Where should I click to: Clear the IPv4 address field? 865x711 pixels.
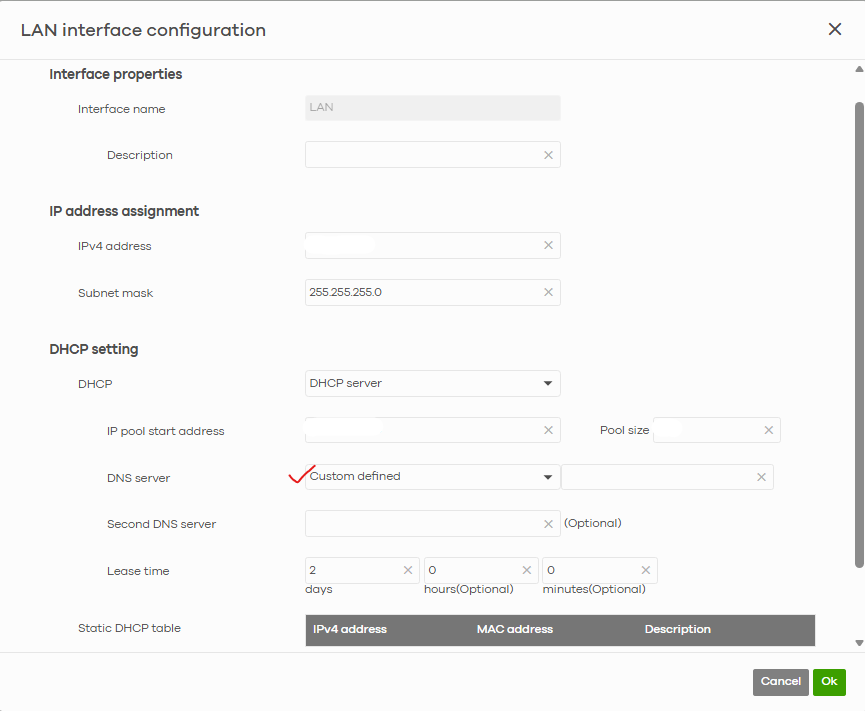(548, 246)
